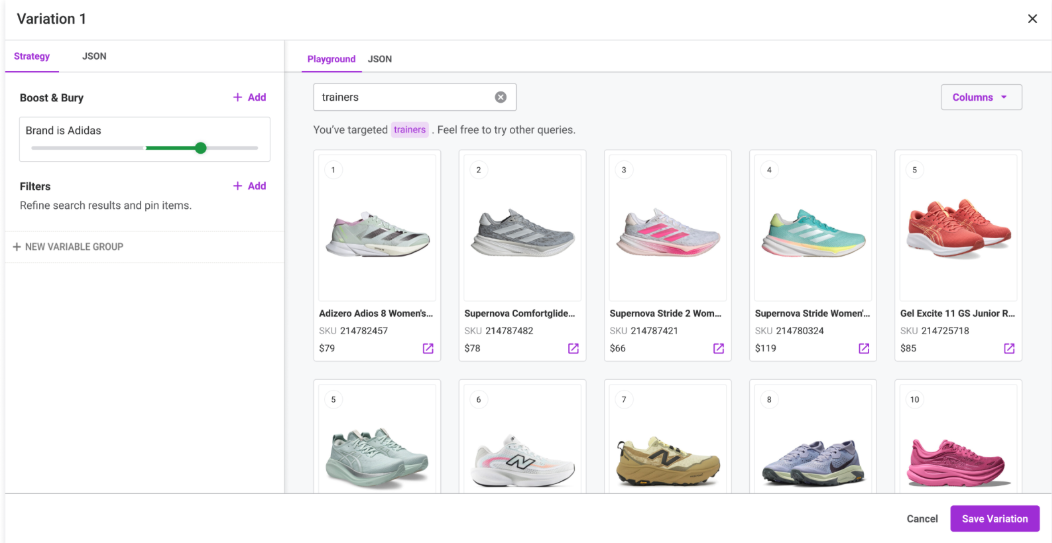This screenshot has width=1052, height=543.
Task: Open external link for SKU 214782457
Action: [428, 348]
